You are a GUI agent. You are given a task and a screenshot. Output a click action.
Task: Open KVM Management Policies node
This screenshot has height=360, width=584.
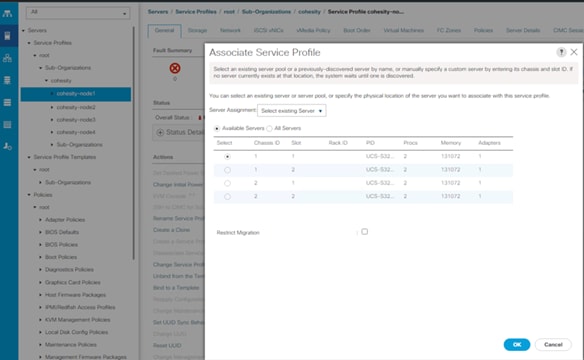[77, 320]
